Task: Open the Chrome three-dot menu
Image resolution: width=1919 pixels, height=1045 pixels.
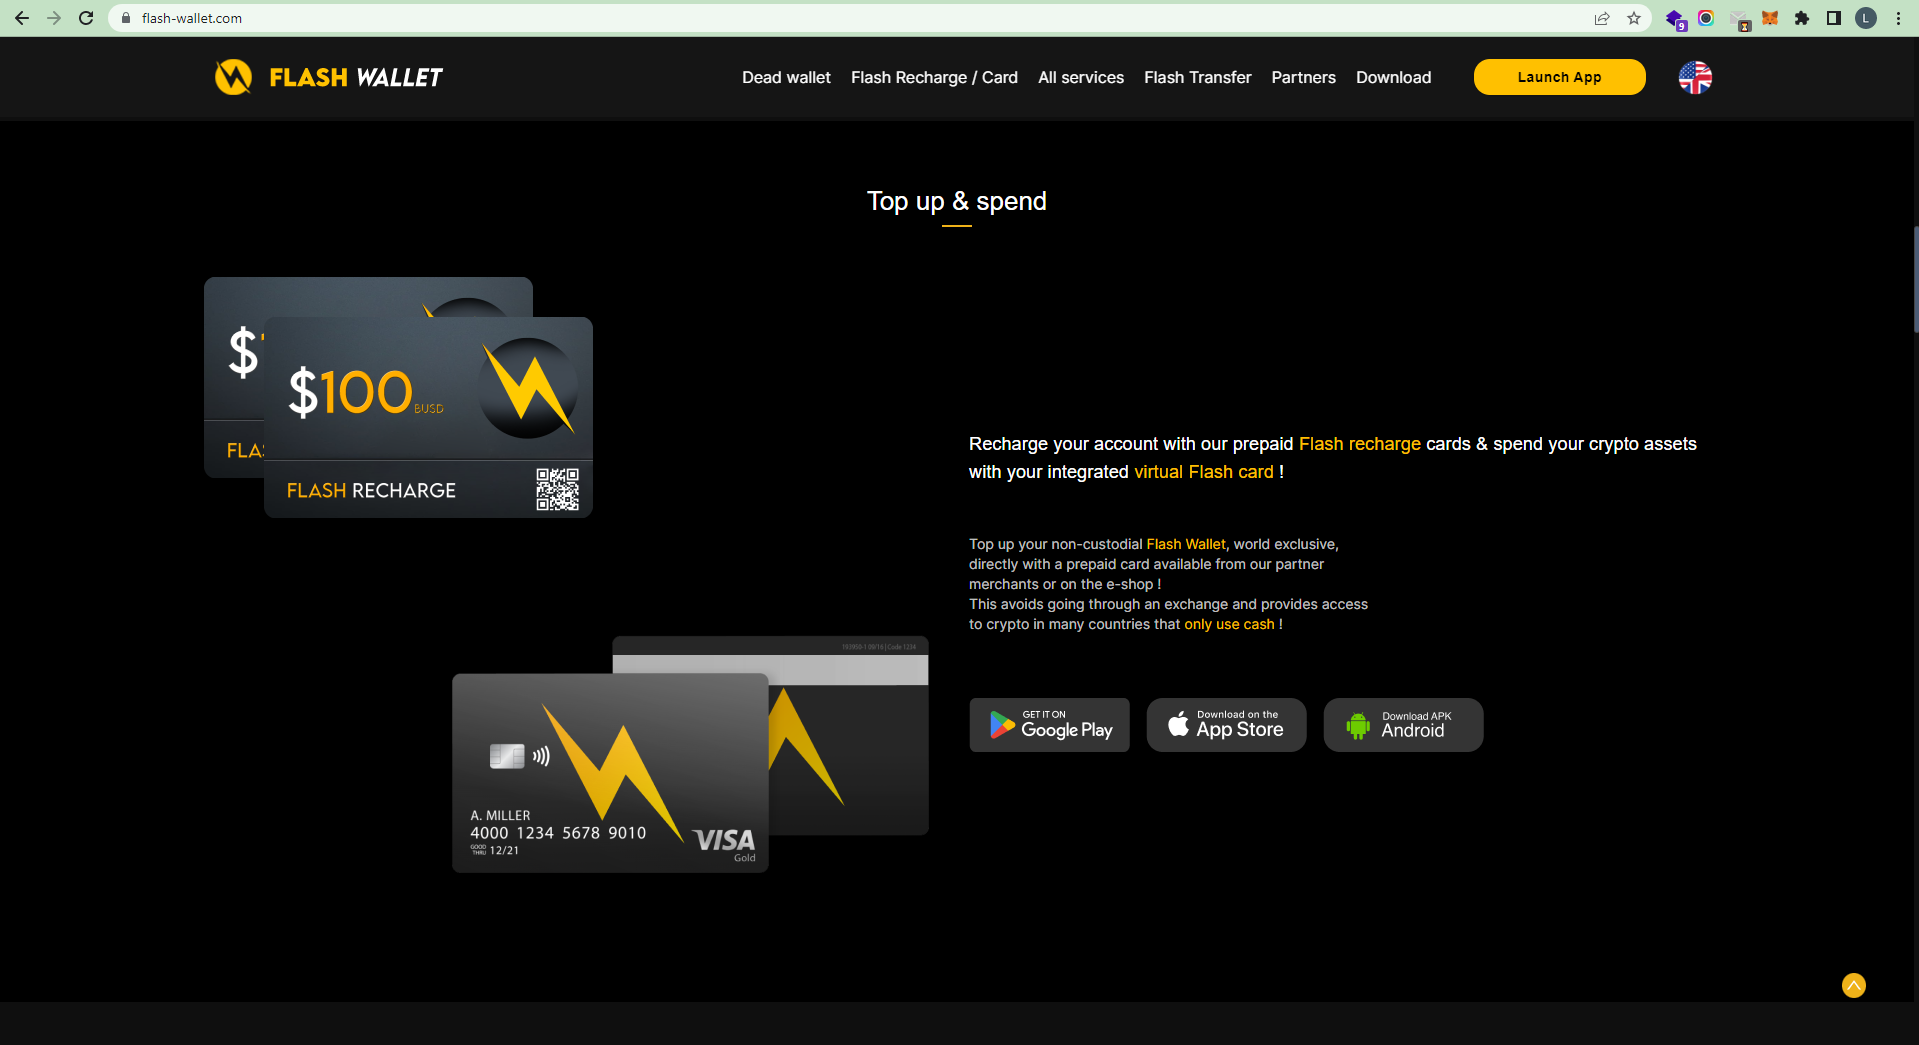Action: [1898, 18]
